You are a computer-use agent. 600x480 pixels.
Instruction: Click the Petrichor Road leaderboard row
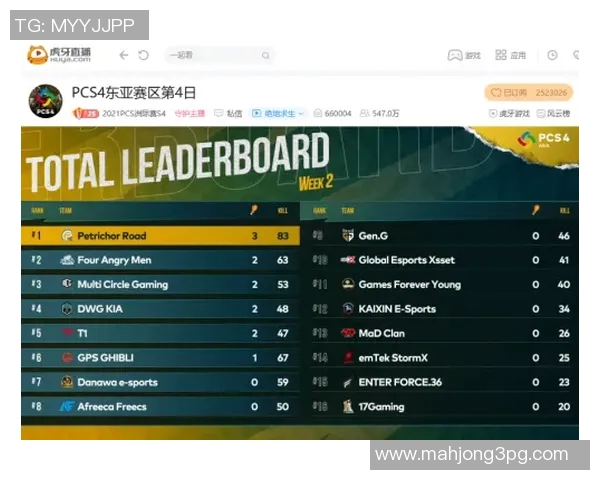click(x=159, y=236)
